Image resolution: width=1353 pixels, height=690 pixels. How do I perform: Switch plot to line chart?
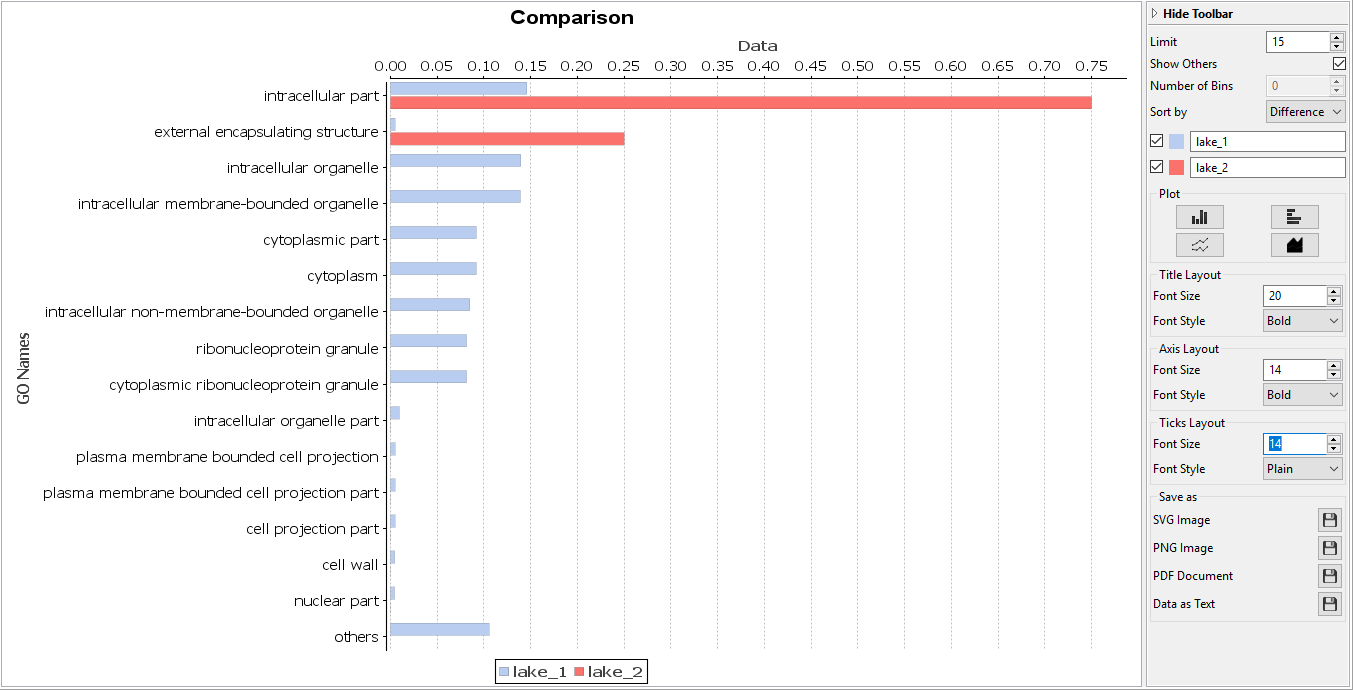(x=1199, y=245)
